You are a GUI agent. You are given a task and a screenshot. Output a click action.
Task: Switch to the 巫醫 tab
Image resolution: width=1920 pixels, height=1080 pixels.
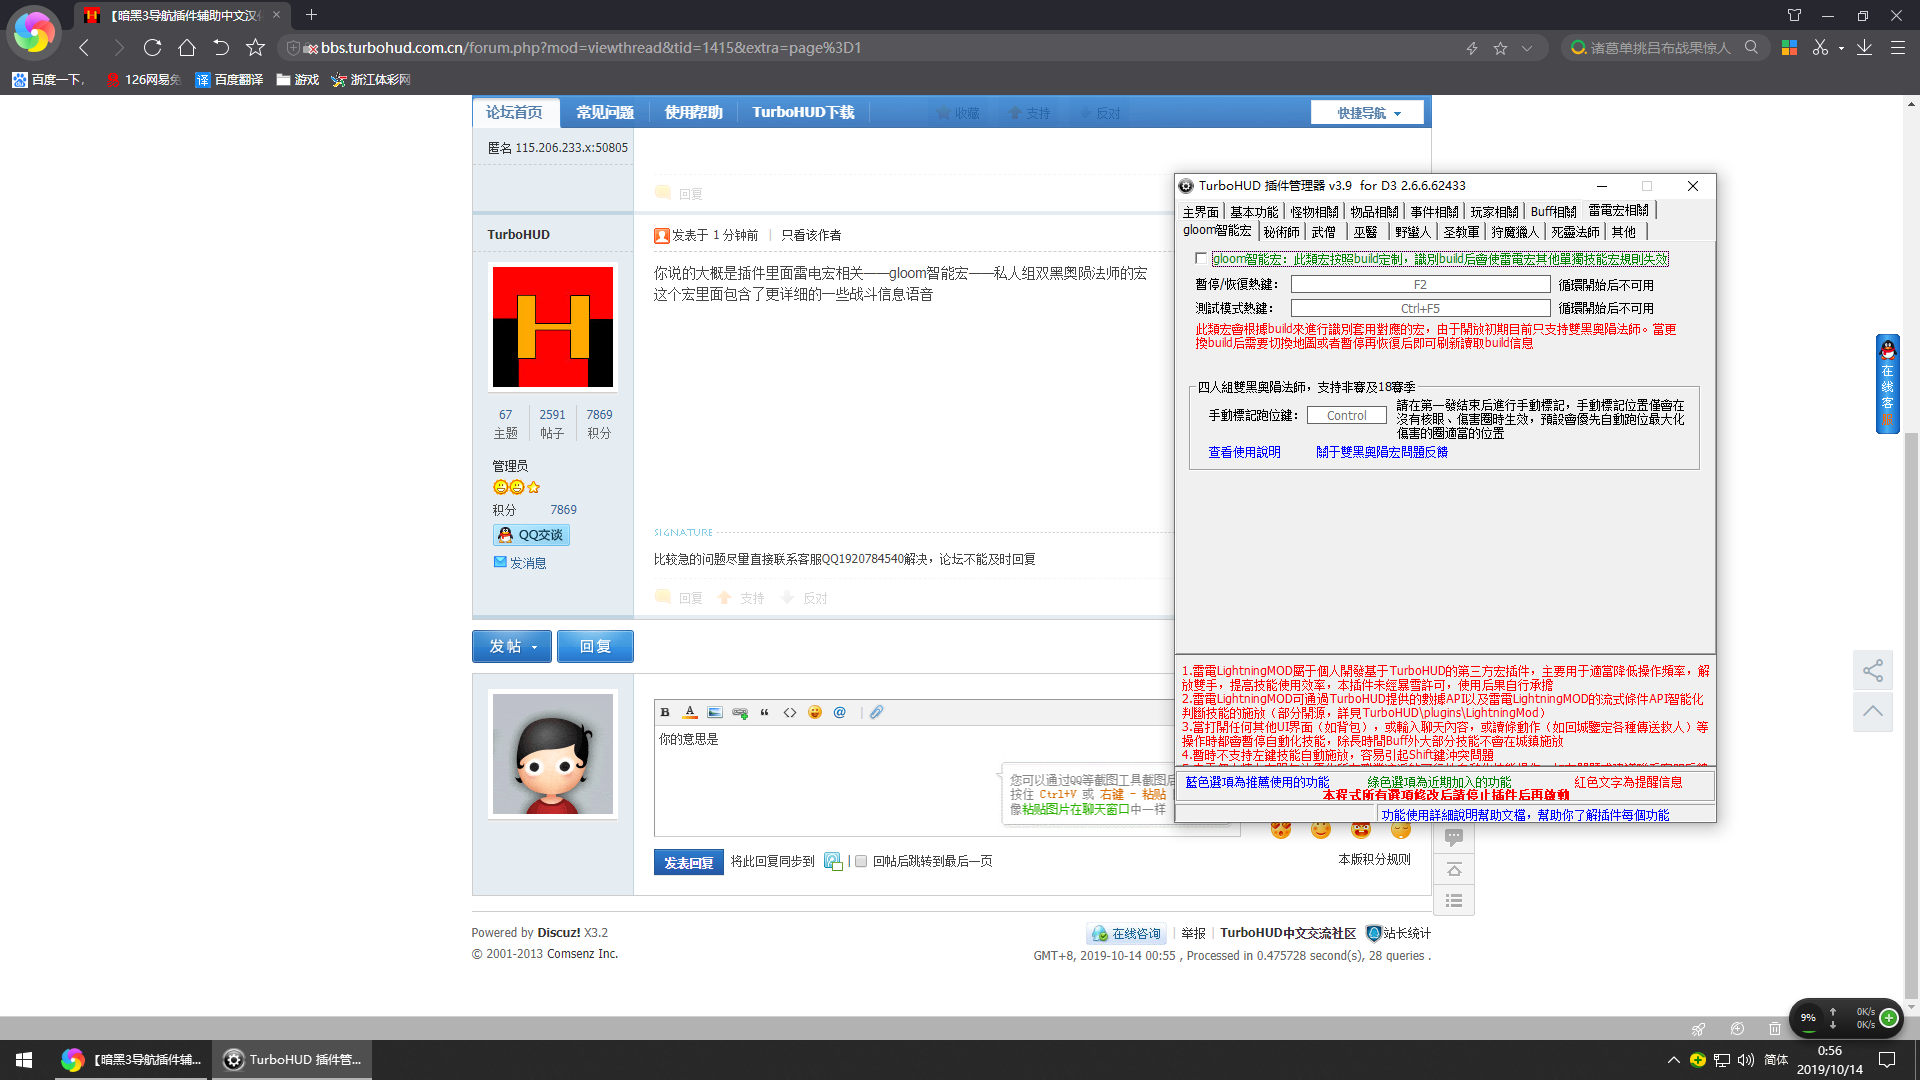click(1365, 232)
